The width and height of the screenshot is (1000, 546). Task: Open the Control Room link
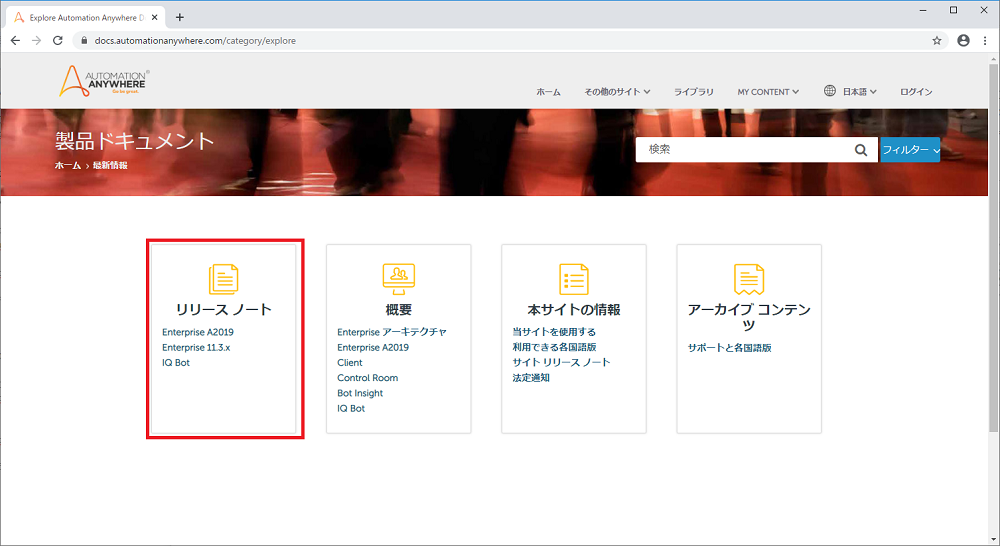[x=367, y=378]
